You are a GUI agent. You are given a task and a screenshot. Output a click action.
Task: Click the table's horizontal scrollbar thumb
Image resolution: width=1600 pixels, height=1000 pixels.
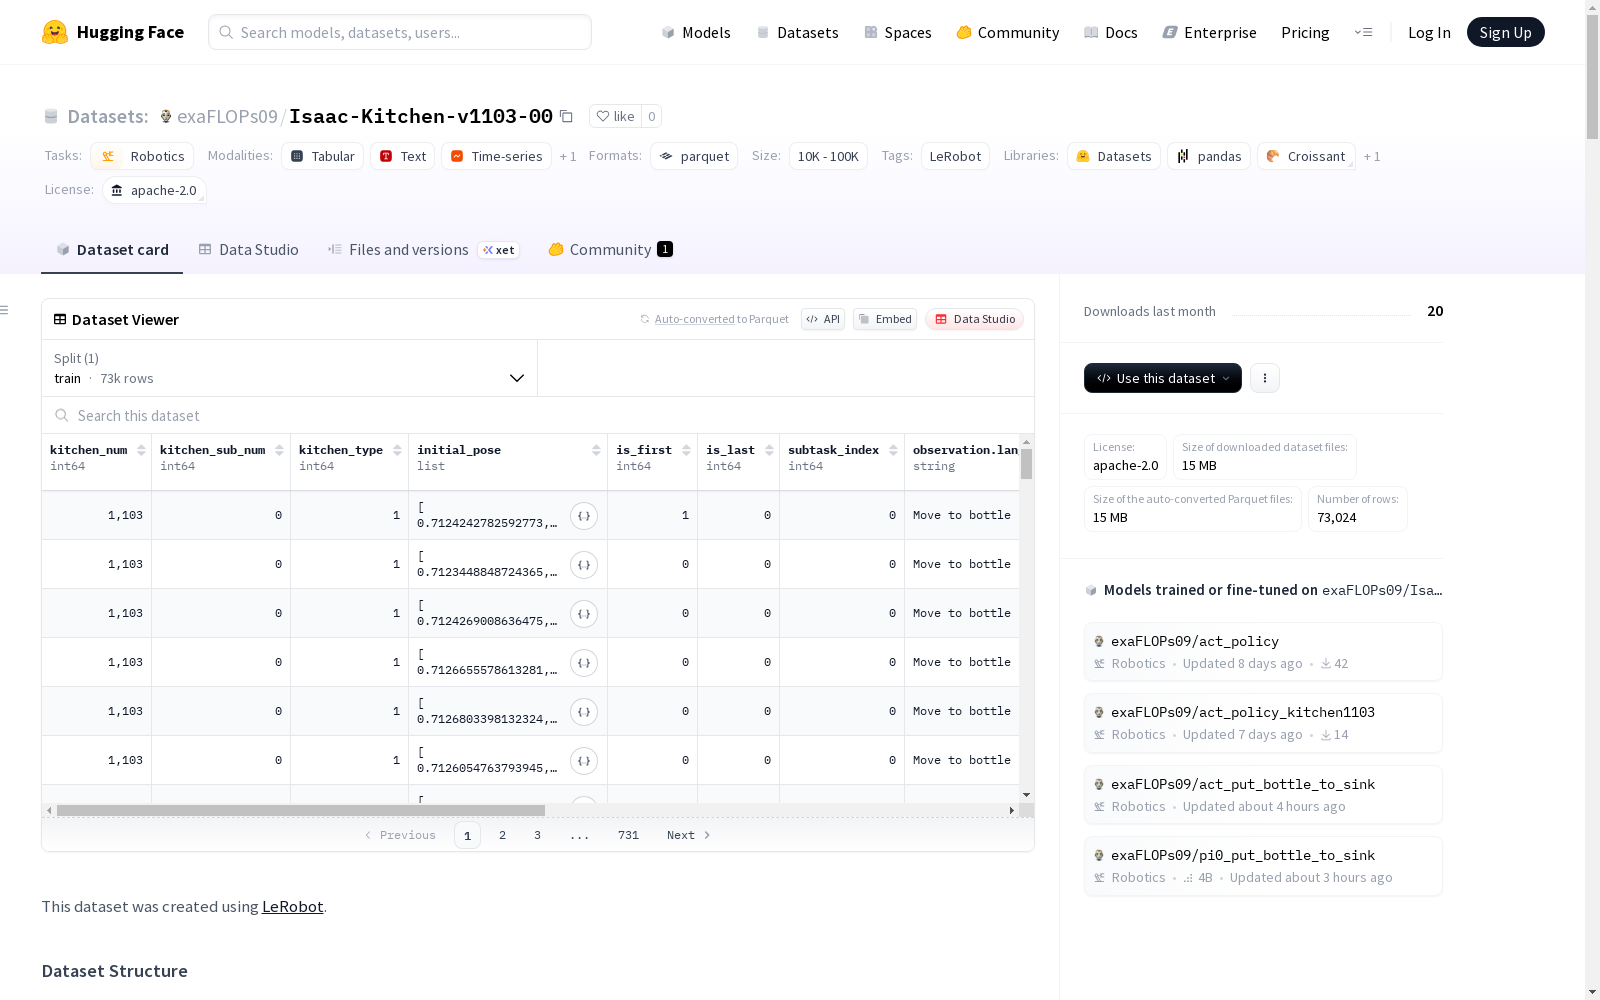click(x=301, y=810)
